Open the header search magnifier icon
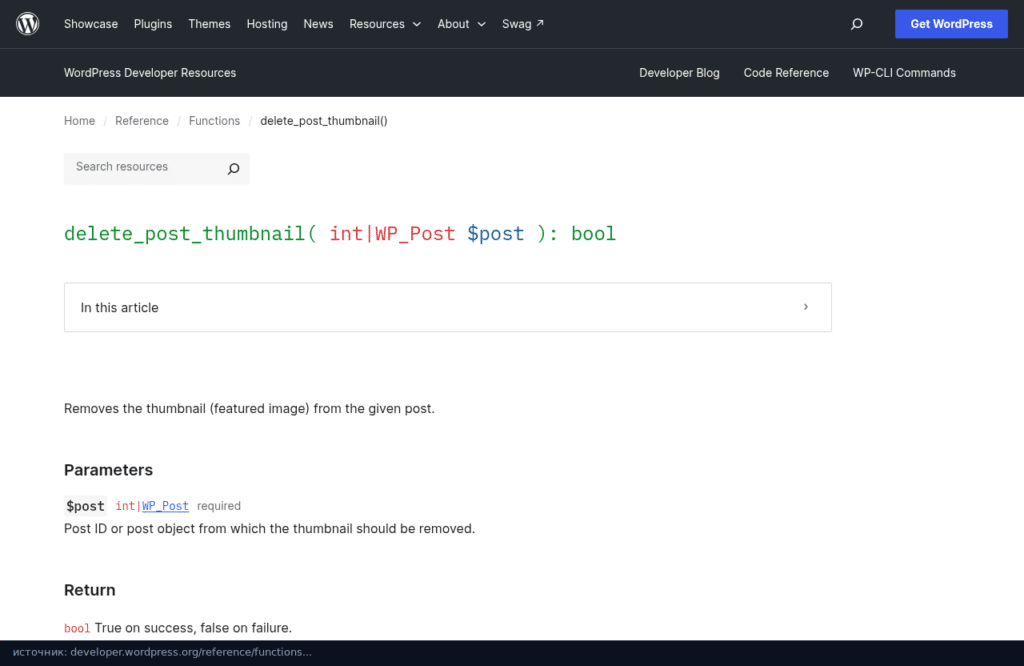The width and height of the screenshot is (1024, 666). pos(856,24)
